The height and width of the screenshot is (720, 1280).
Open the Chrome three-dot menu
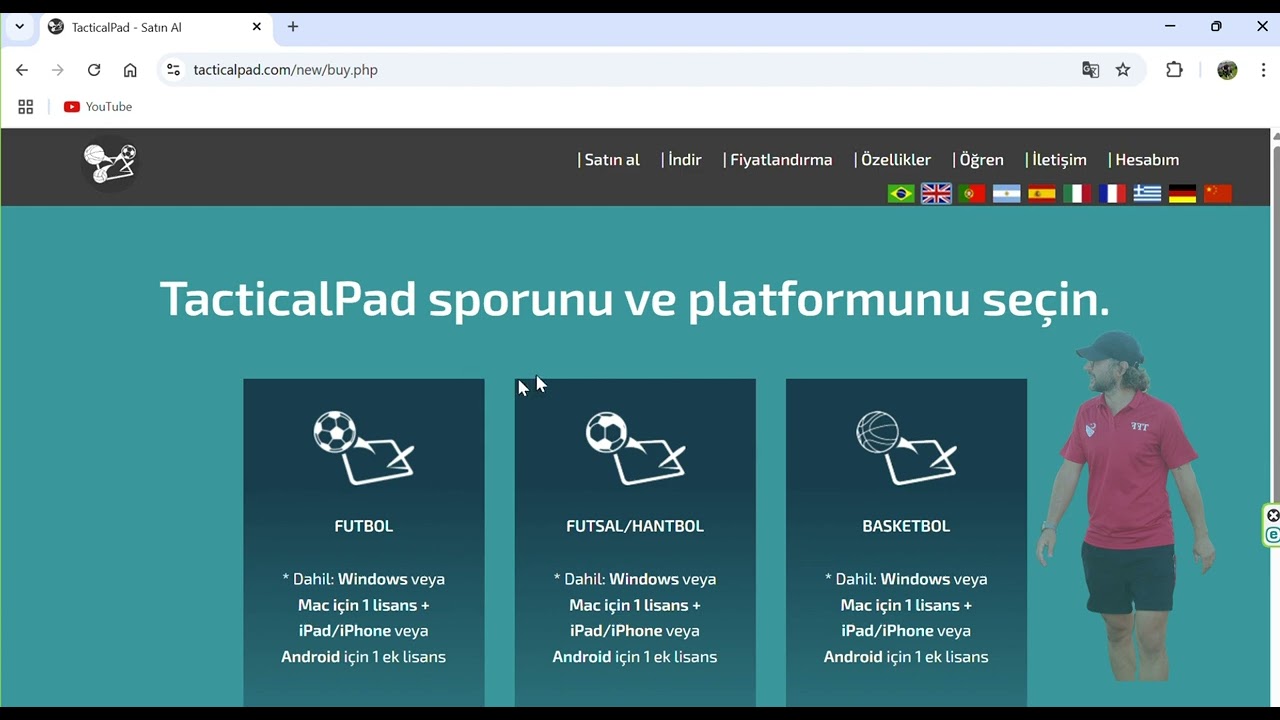(x=1264, y=70)
